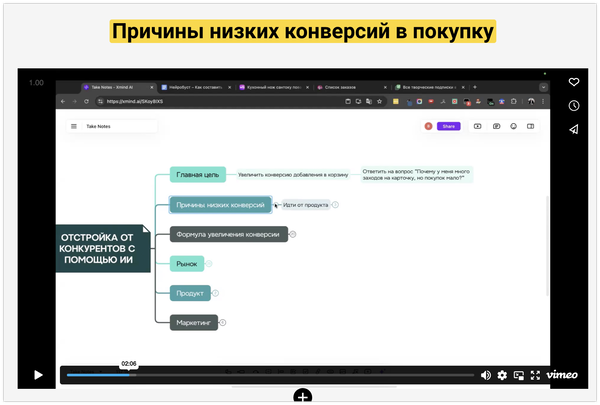
Task: Enter fullscreen video mode
Action: click(x=535, y=375)
